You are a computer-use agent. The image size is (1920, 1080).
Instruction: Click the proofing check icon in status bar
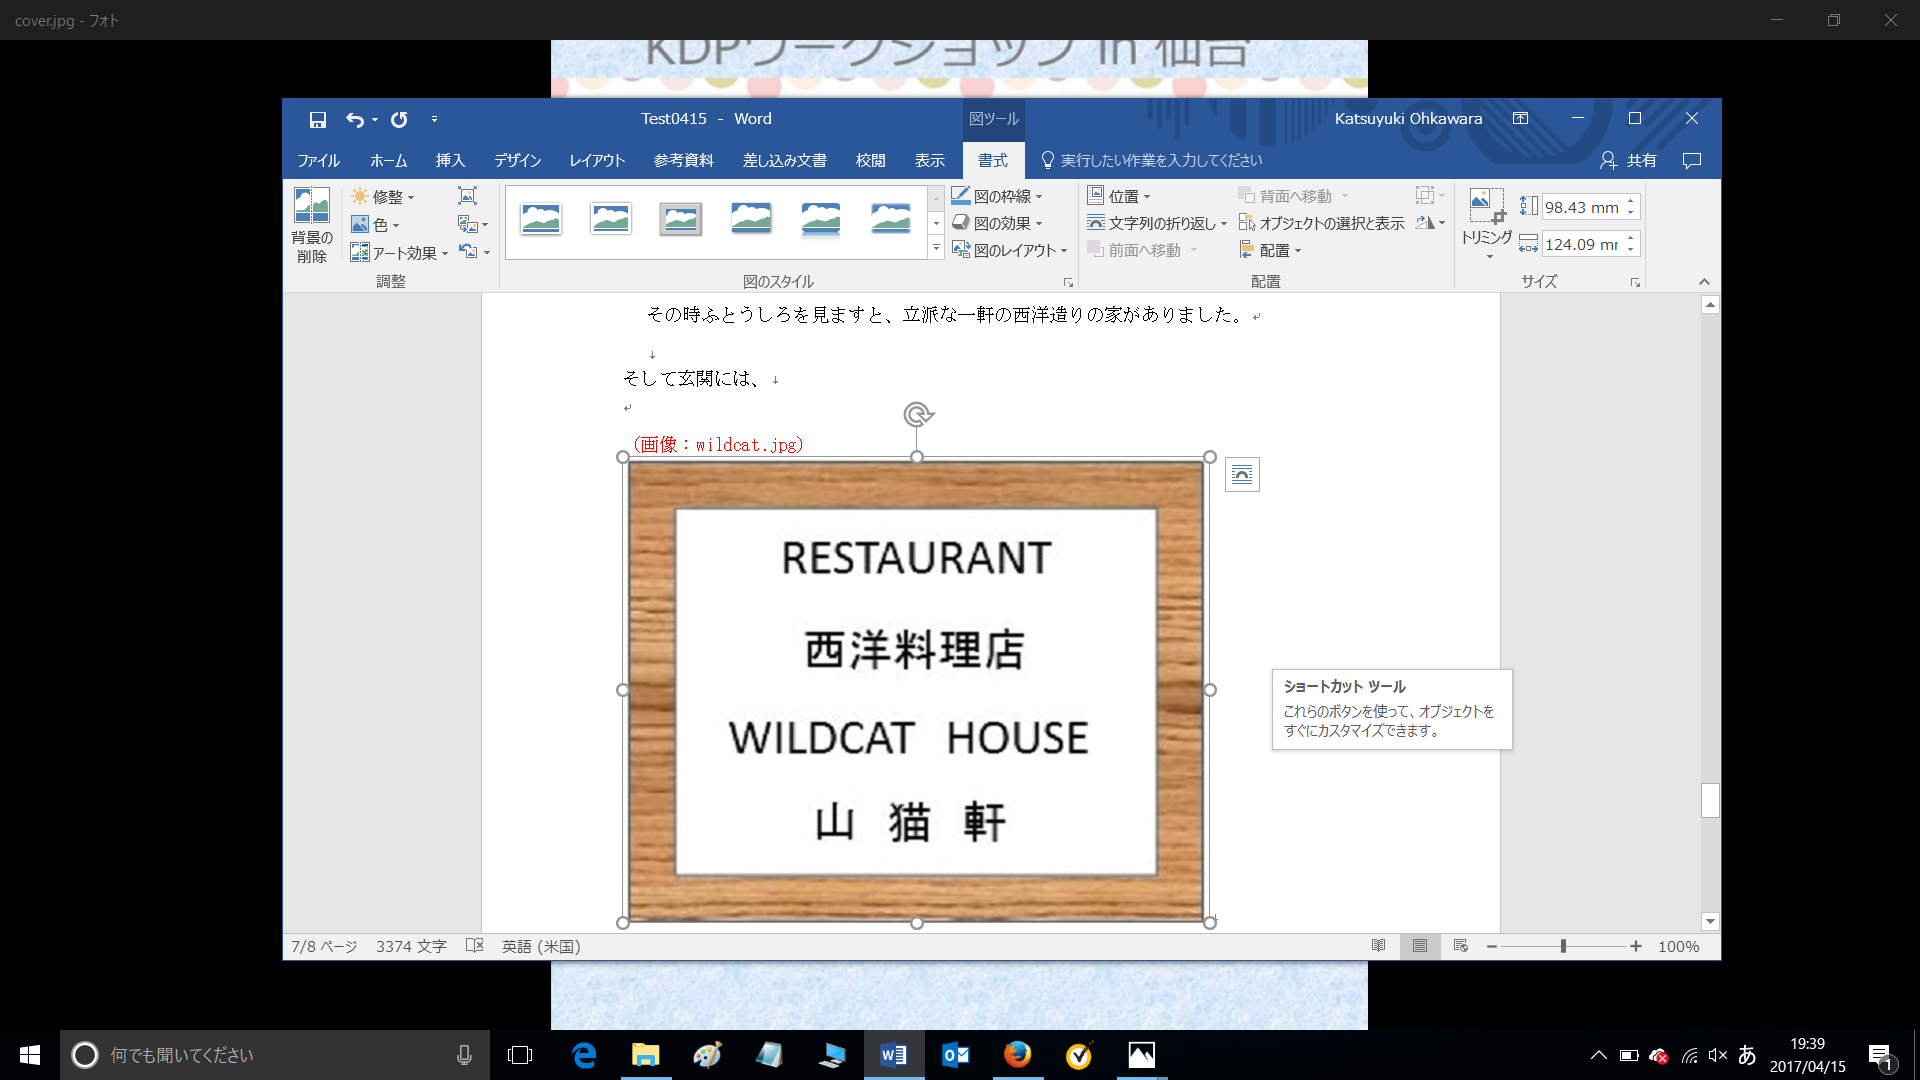(x=473, y=946)
